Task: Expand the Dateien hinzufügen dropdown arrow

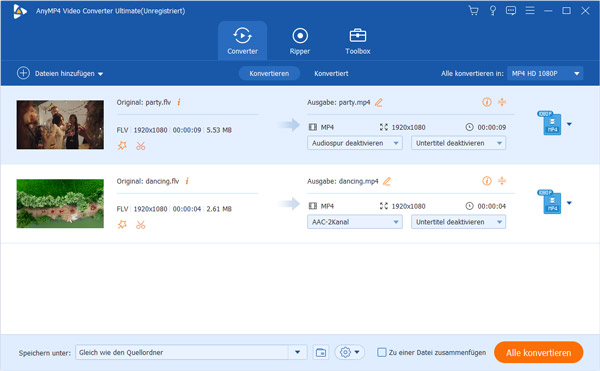Action: tap(100, 74)
